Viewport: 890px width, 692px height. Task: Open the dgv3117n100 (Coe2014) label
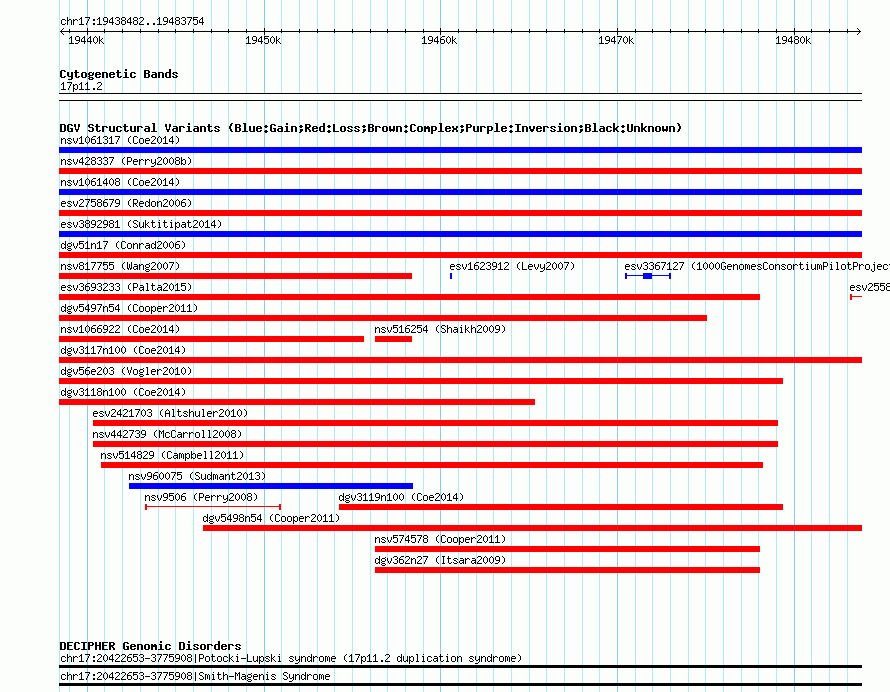123,350
